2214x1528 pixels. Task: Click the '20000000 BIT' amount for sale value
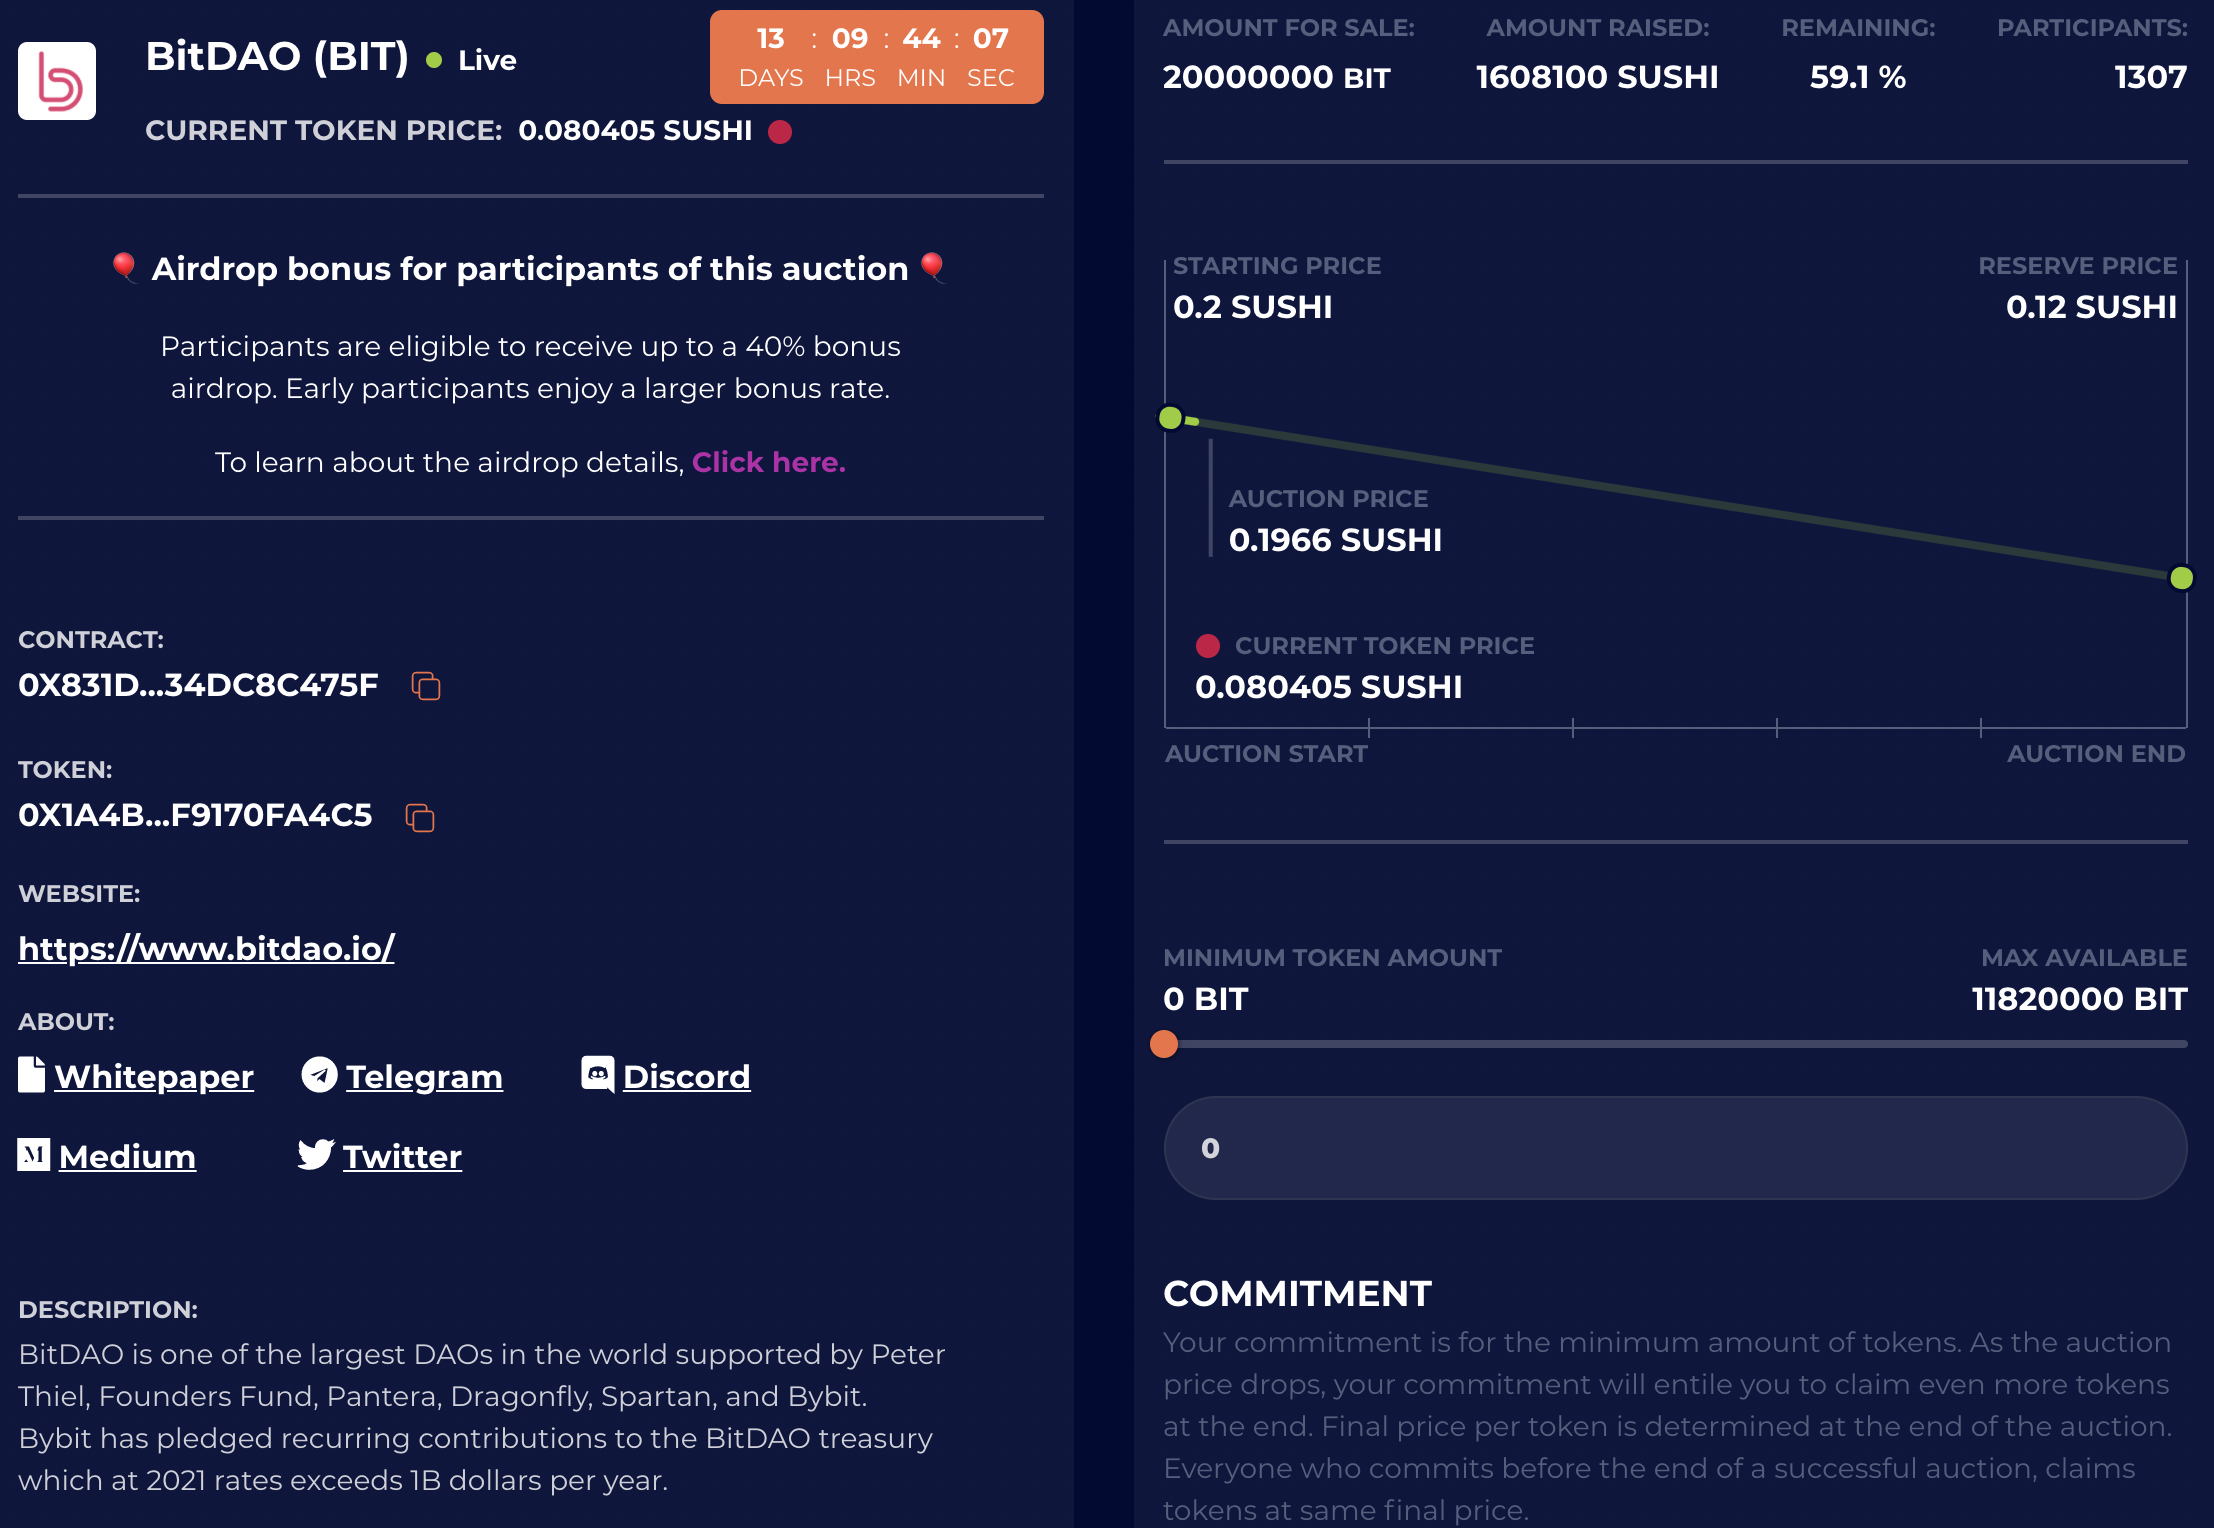(1277, 77)
